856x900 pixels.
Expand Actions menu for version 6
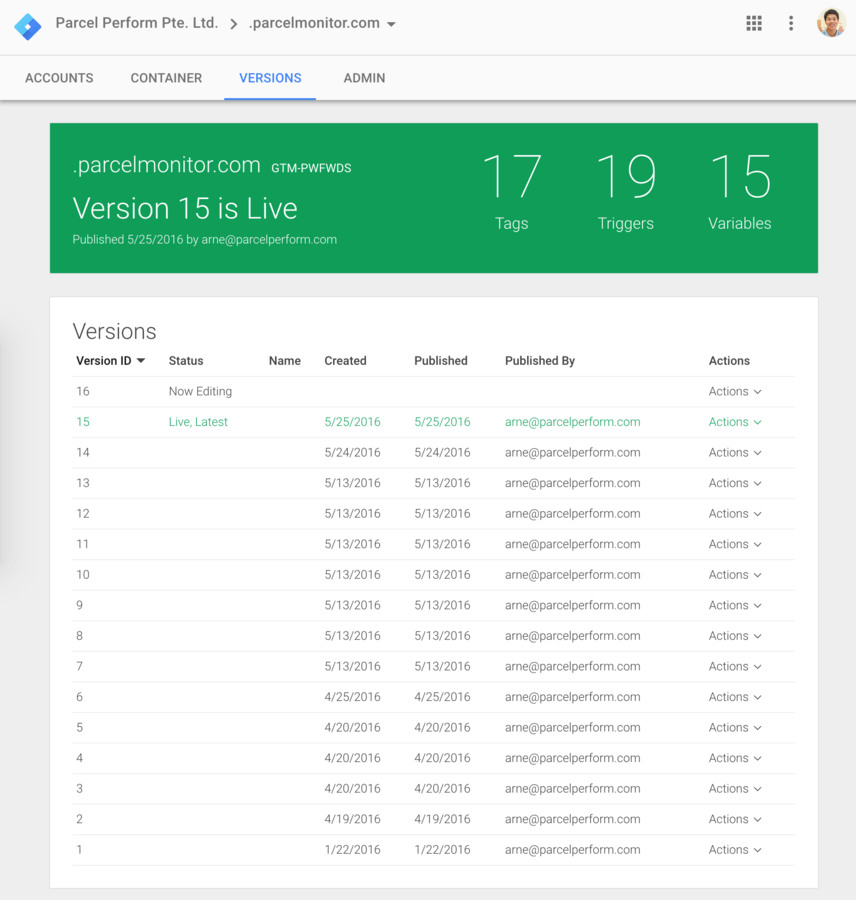[735, 697]
